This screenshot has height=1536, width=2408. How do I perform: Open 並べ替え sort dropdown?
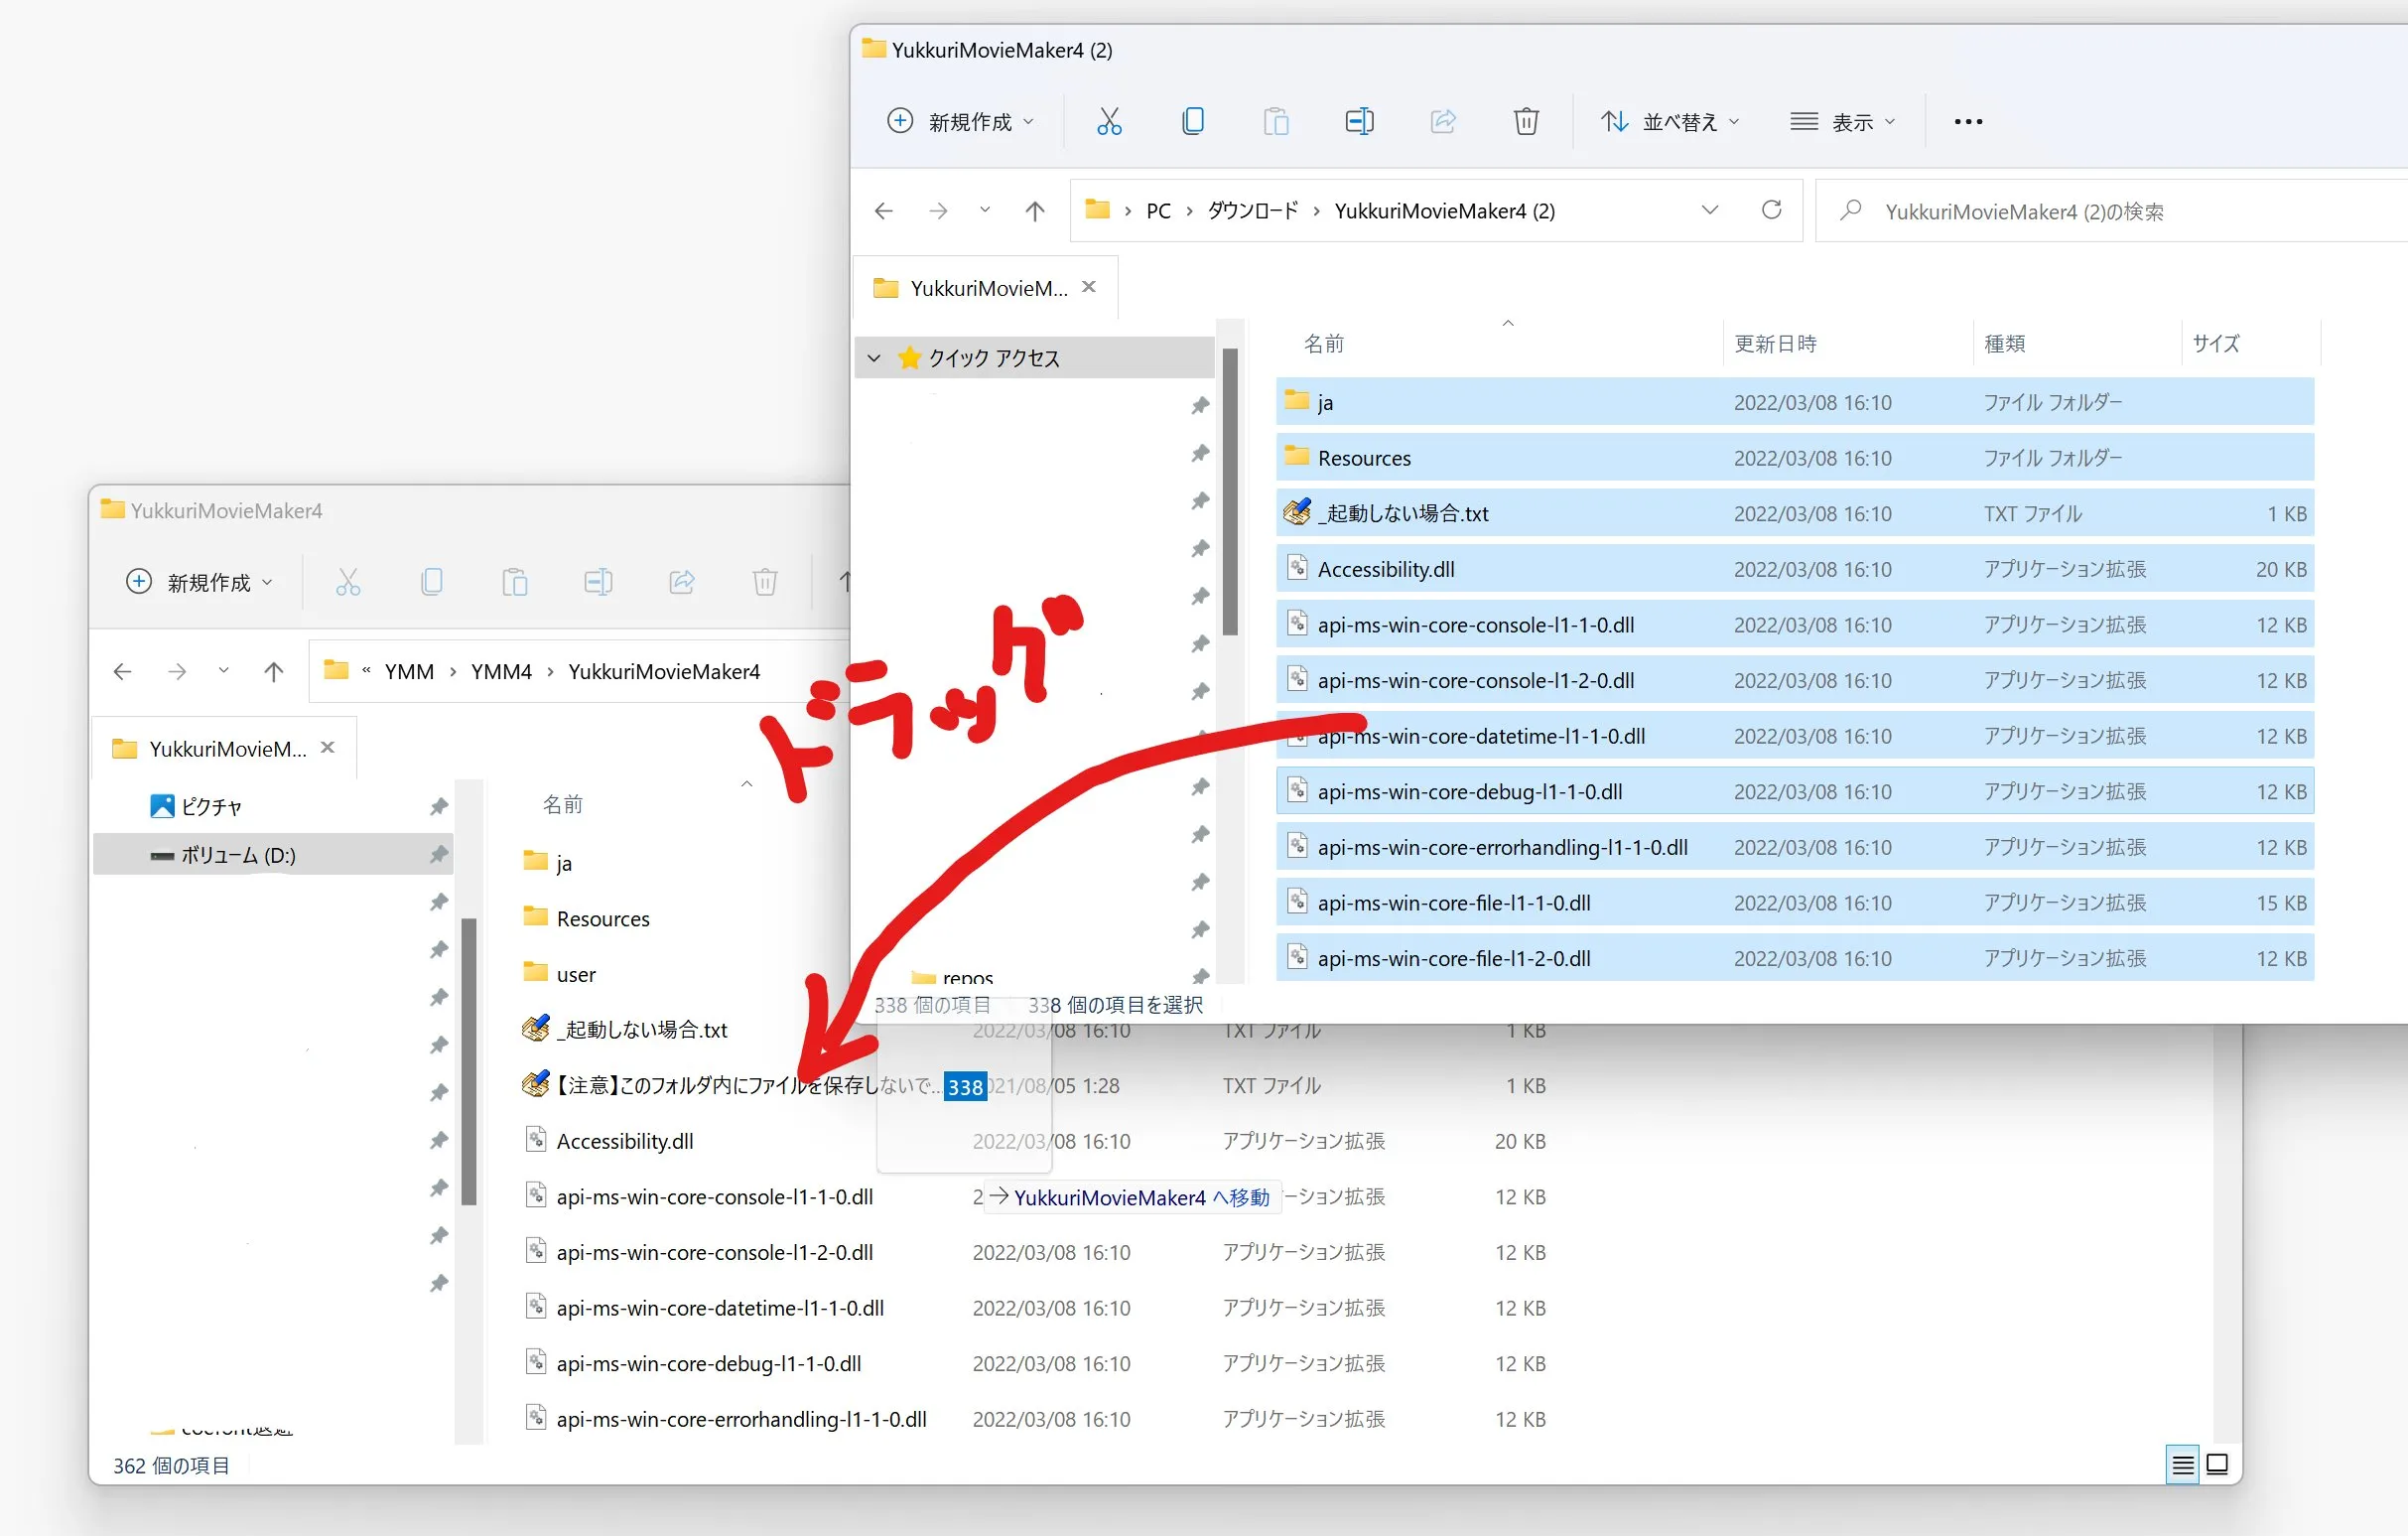coord(1669,122)
